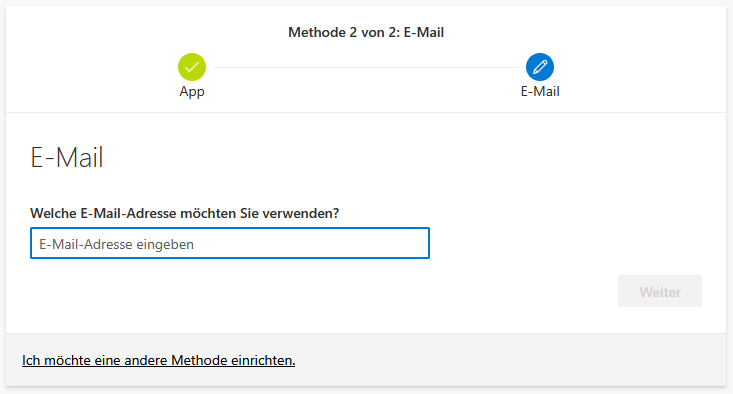Click the white checkmark inside the green circle
Screen dimensions: 733x394
pos(192,68)
